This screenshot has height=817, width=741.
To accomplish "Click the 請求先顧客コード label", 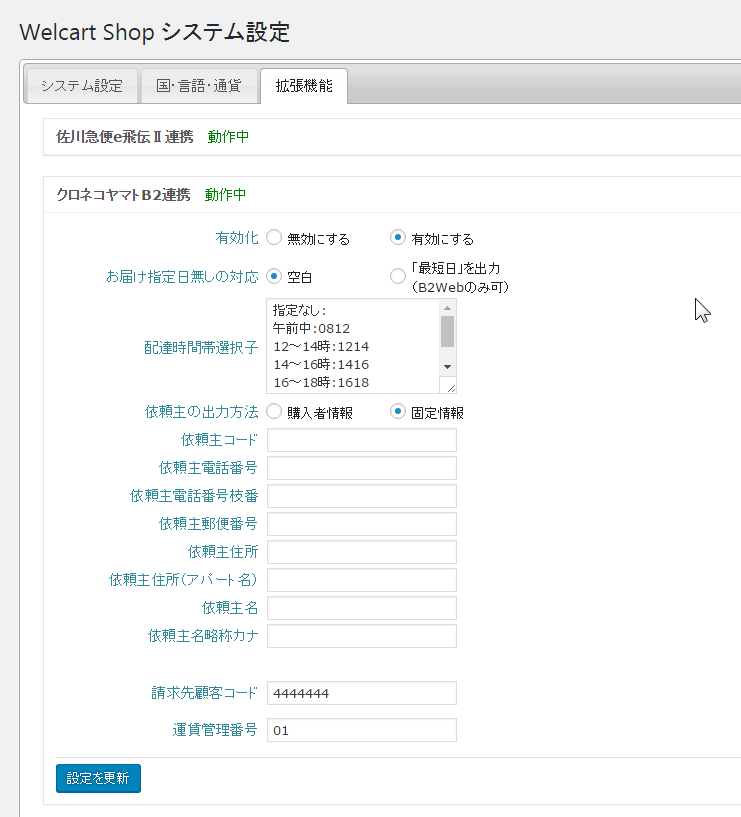I will point(205,693).
